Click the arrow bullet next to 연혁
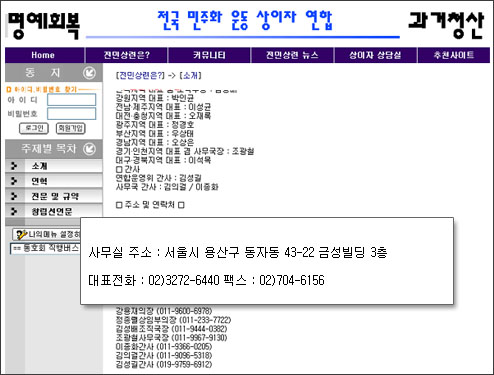The width and height of the screenshot is (494, 375). coord(14,181)
